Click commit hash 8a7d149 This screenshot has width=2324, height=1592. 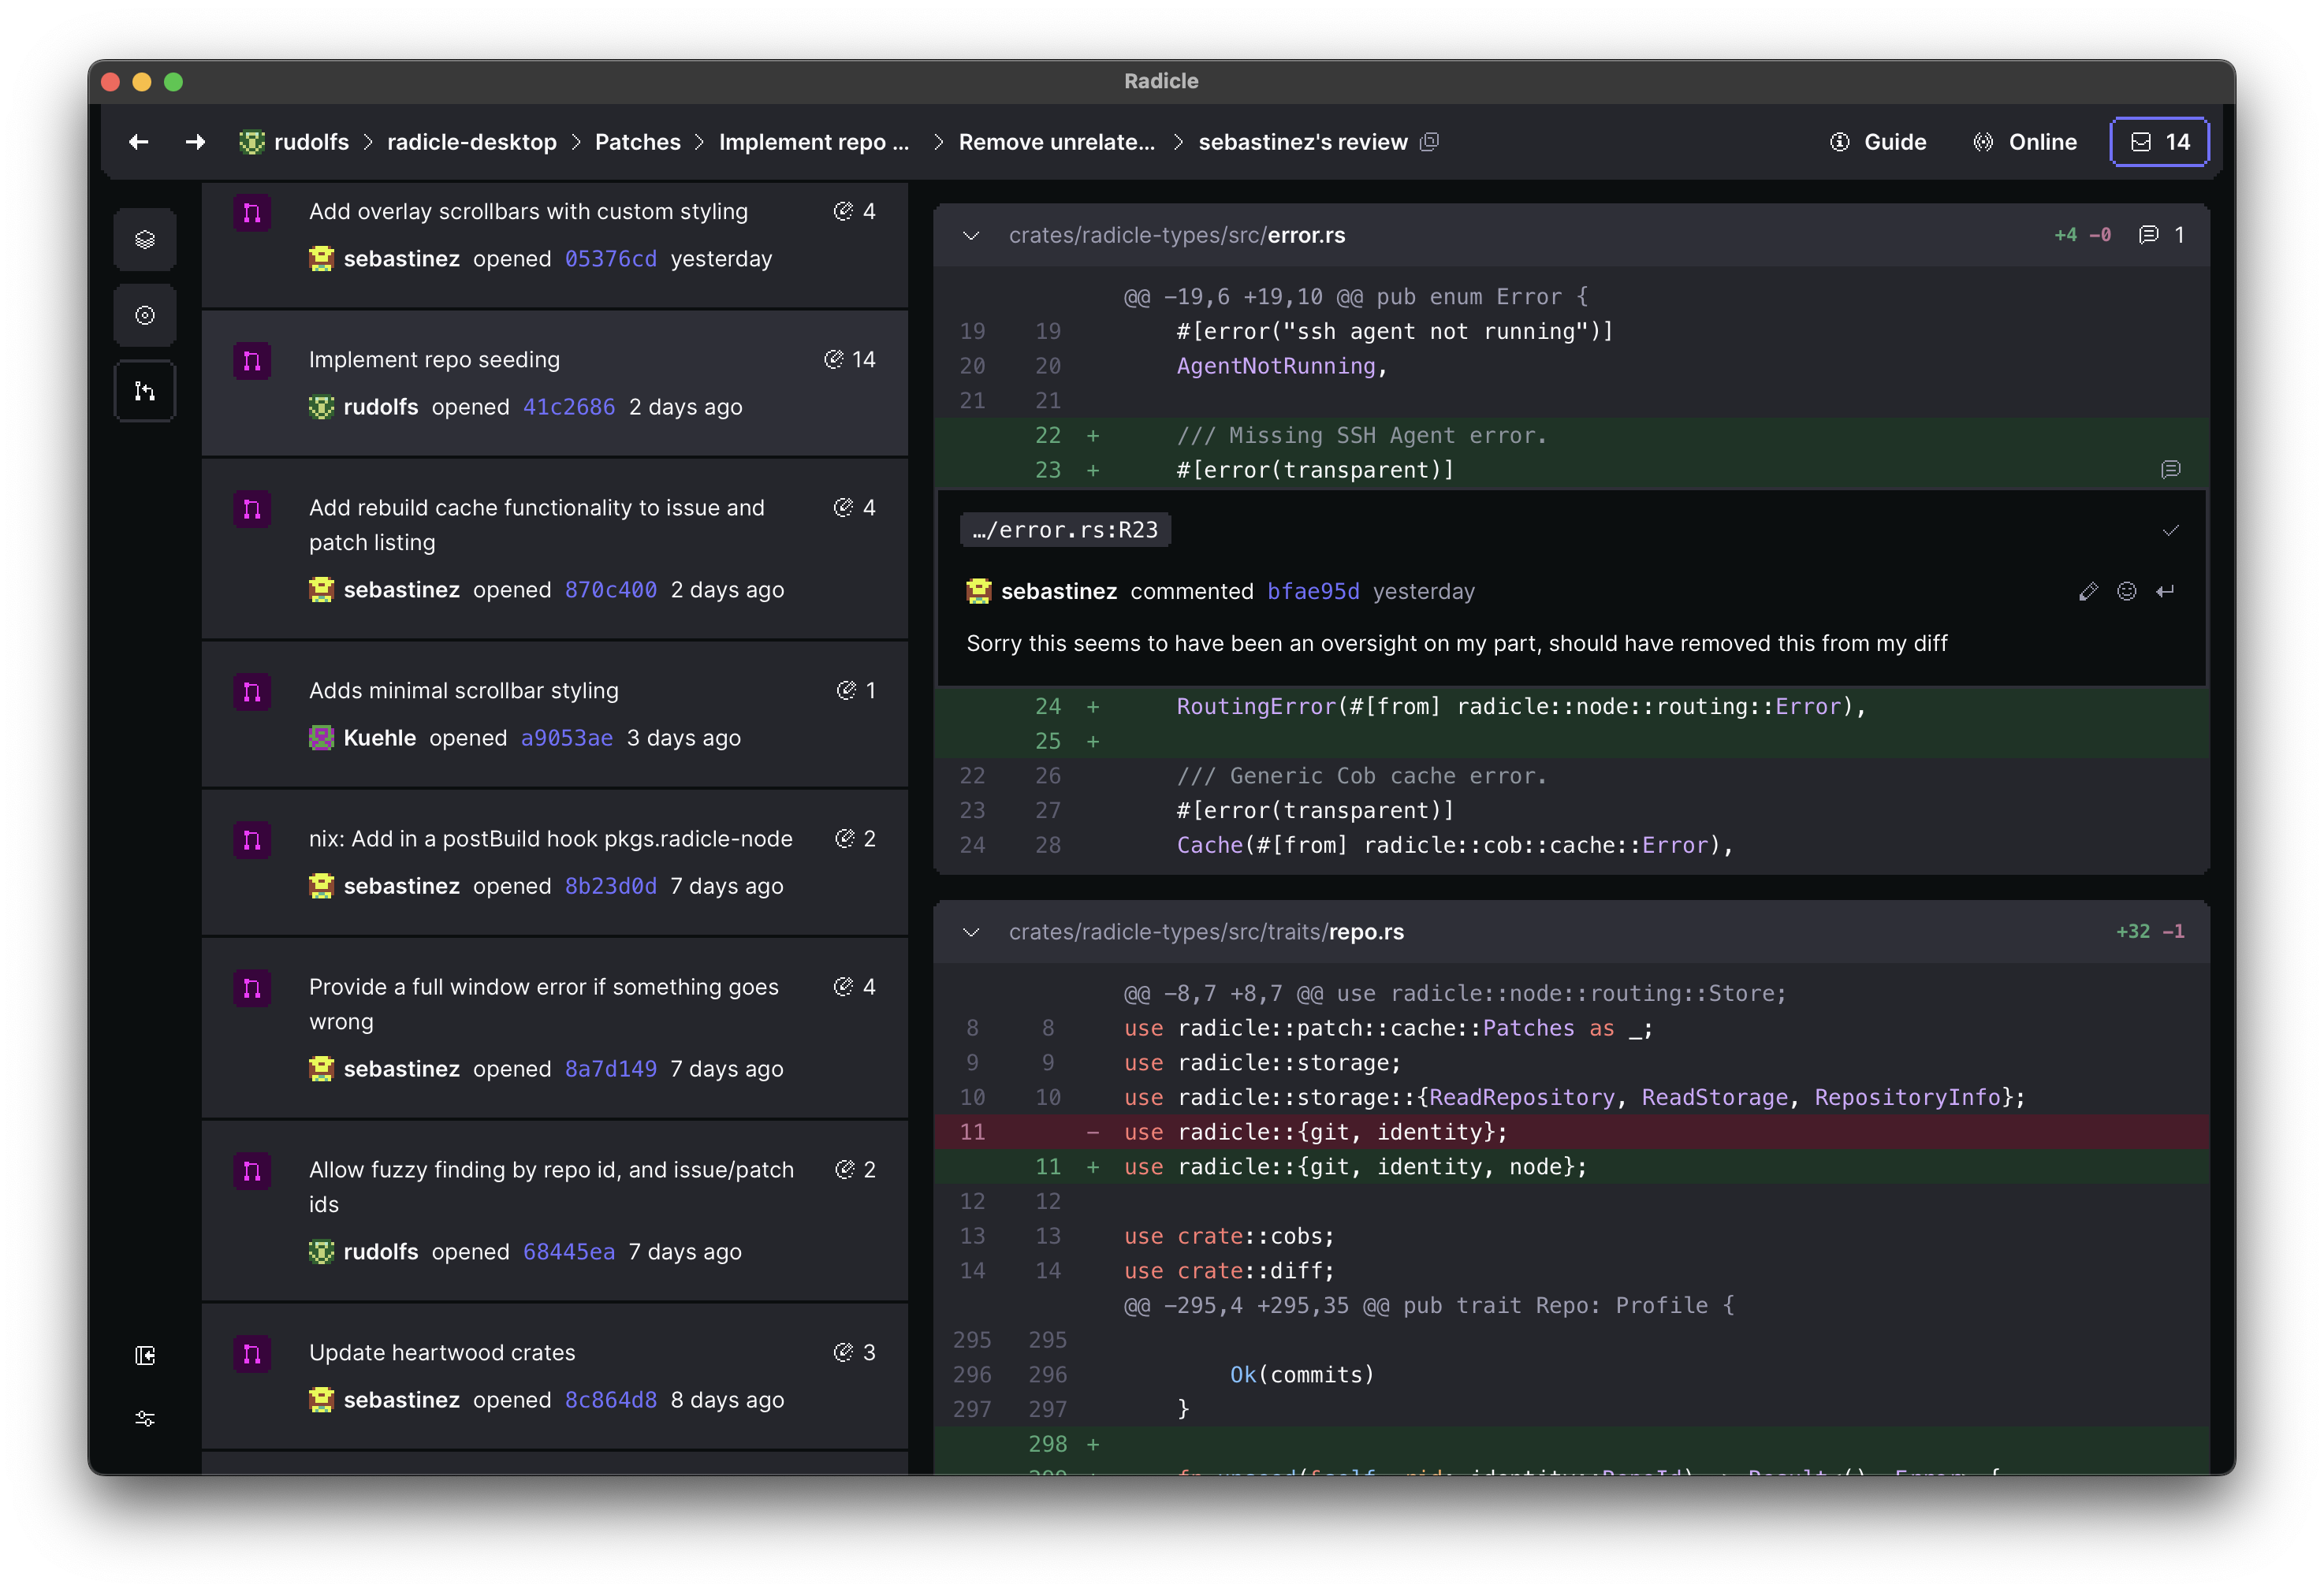611,1069
